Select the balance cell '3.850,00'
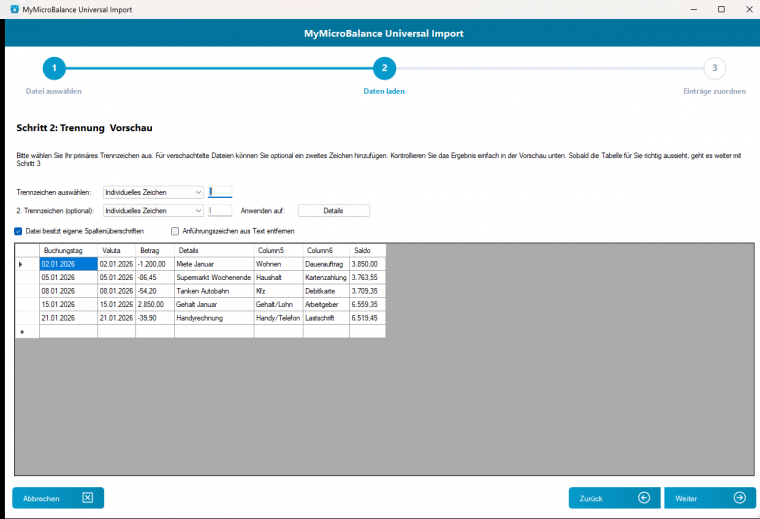 click(367, 264)
